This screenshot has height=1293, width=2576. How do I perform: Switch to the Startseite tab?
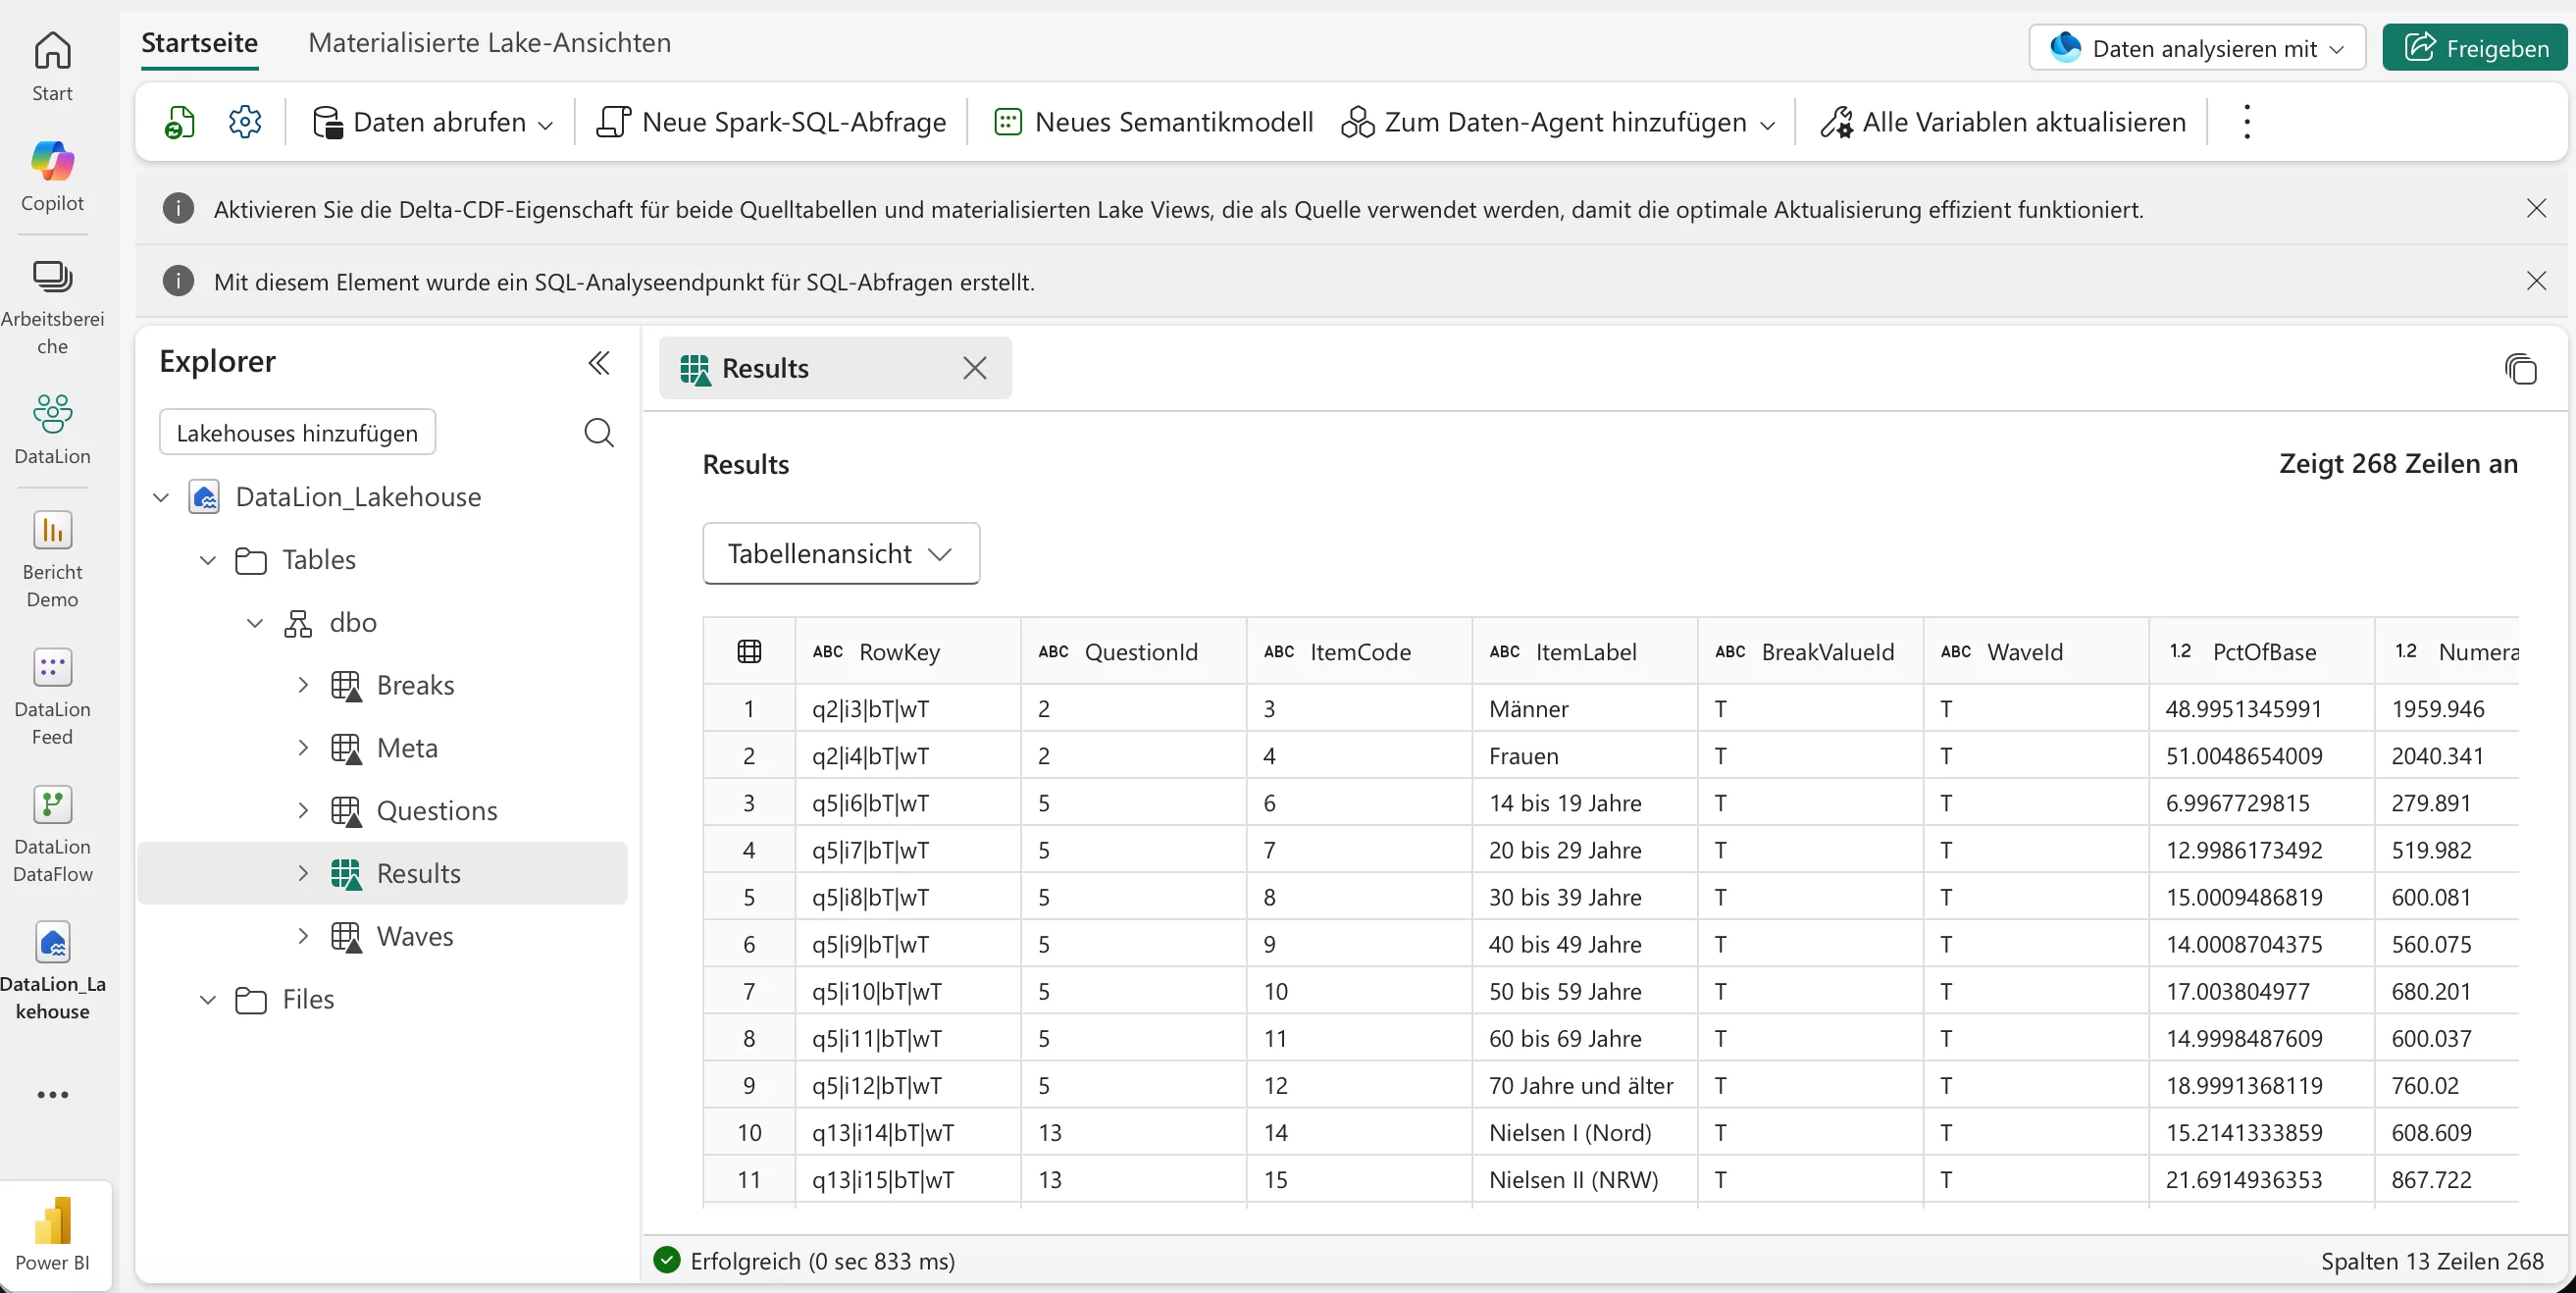(x=199, y=43)
